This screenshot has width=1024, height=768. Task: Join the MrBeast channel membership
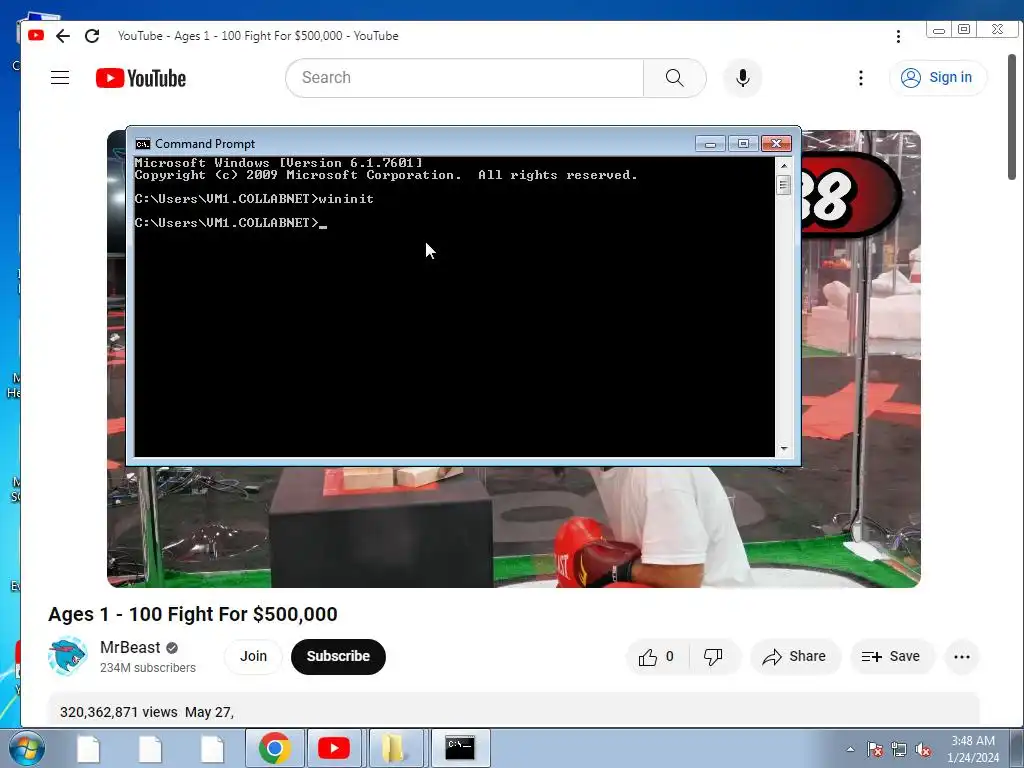pos(253,656)
